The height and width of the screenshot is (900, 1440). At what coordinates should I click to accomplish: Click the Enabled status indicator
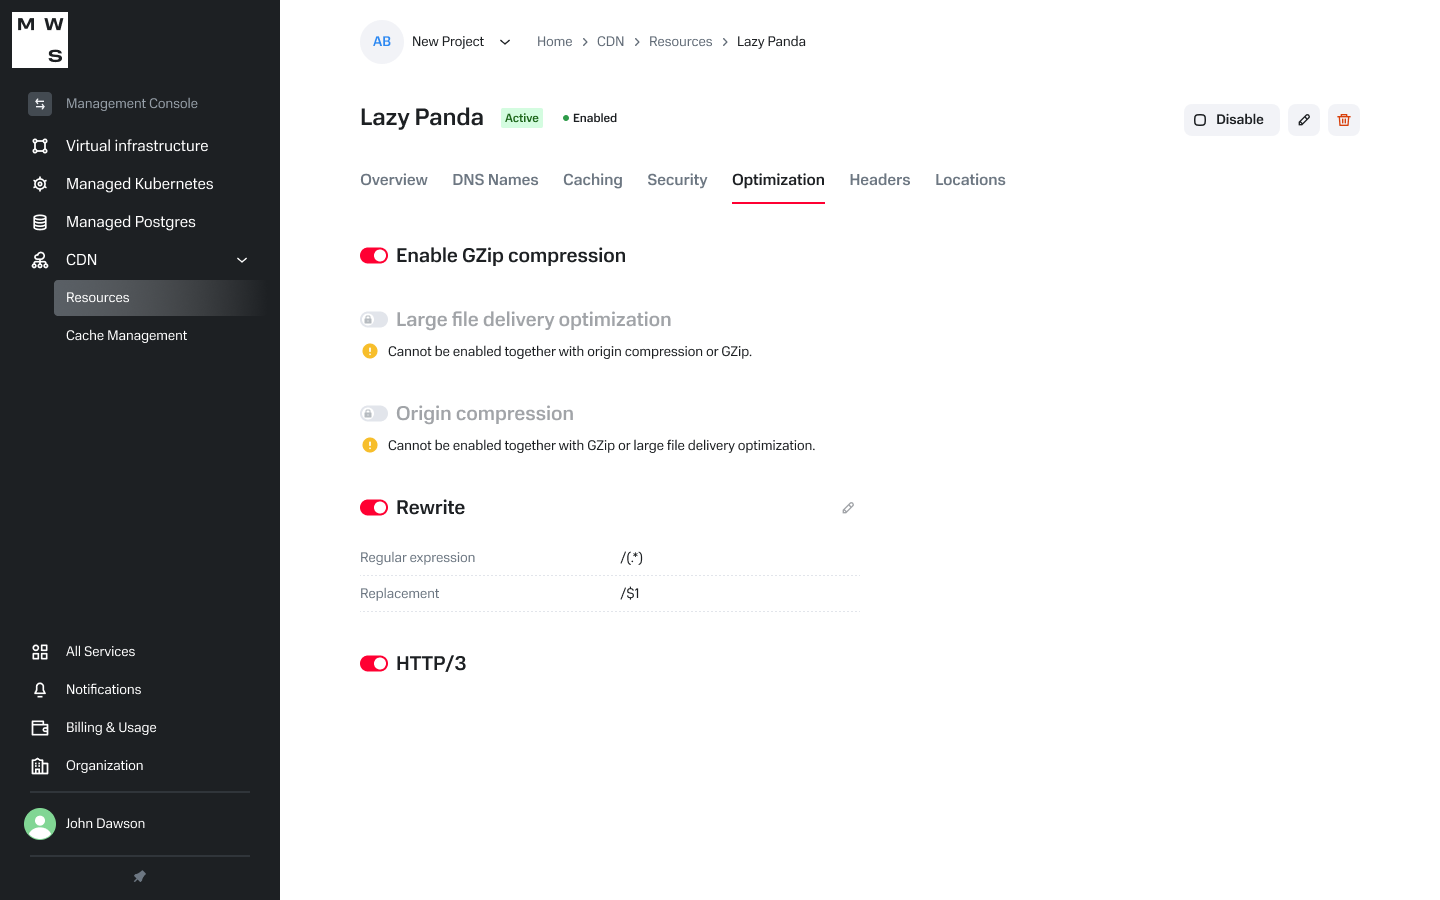590,118
